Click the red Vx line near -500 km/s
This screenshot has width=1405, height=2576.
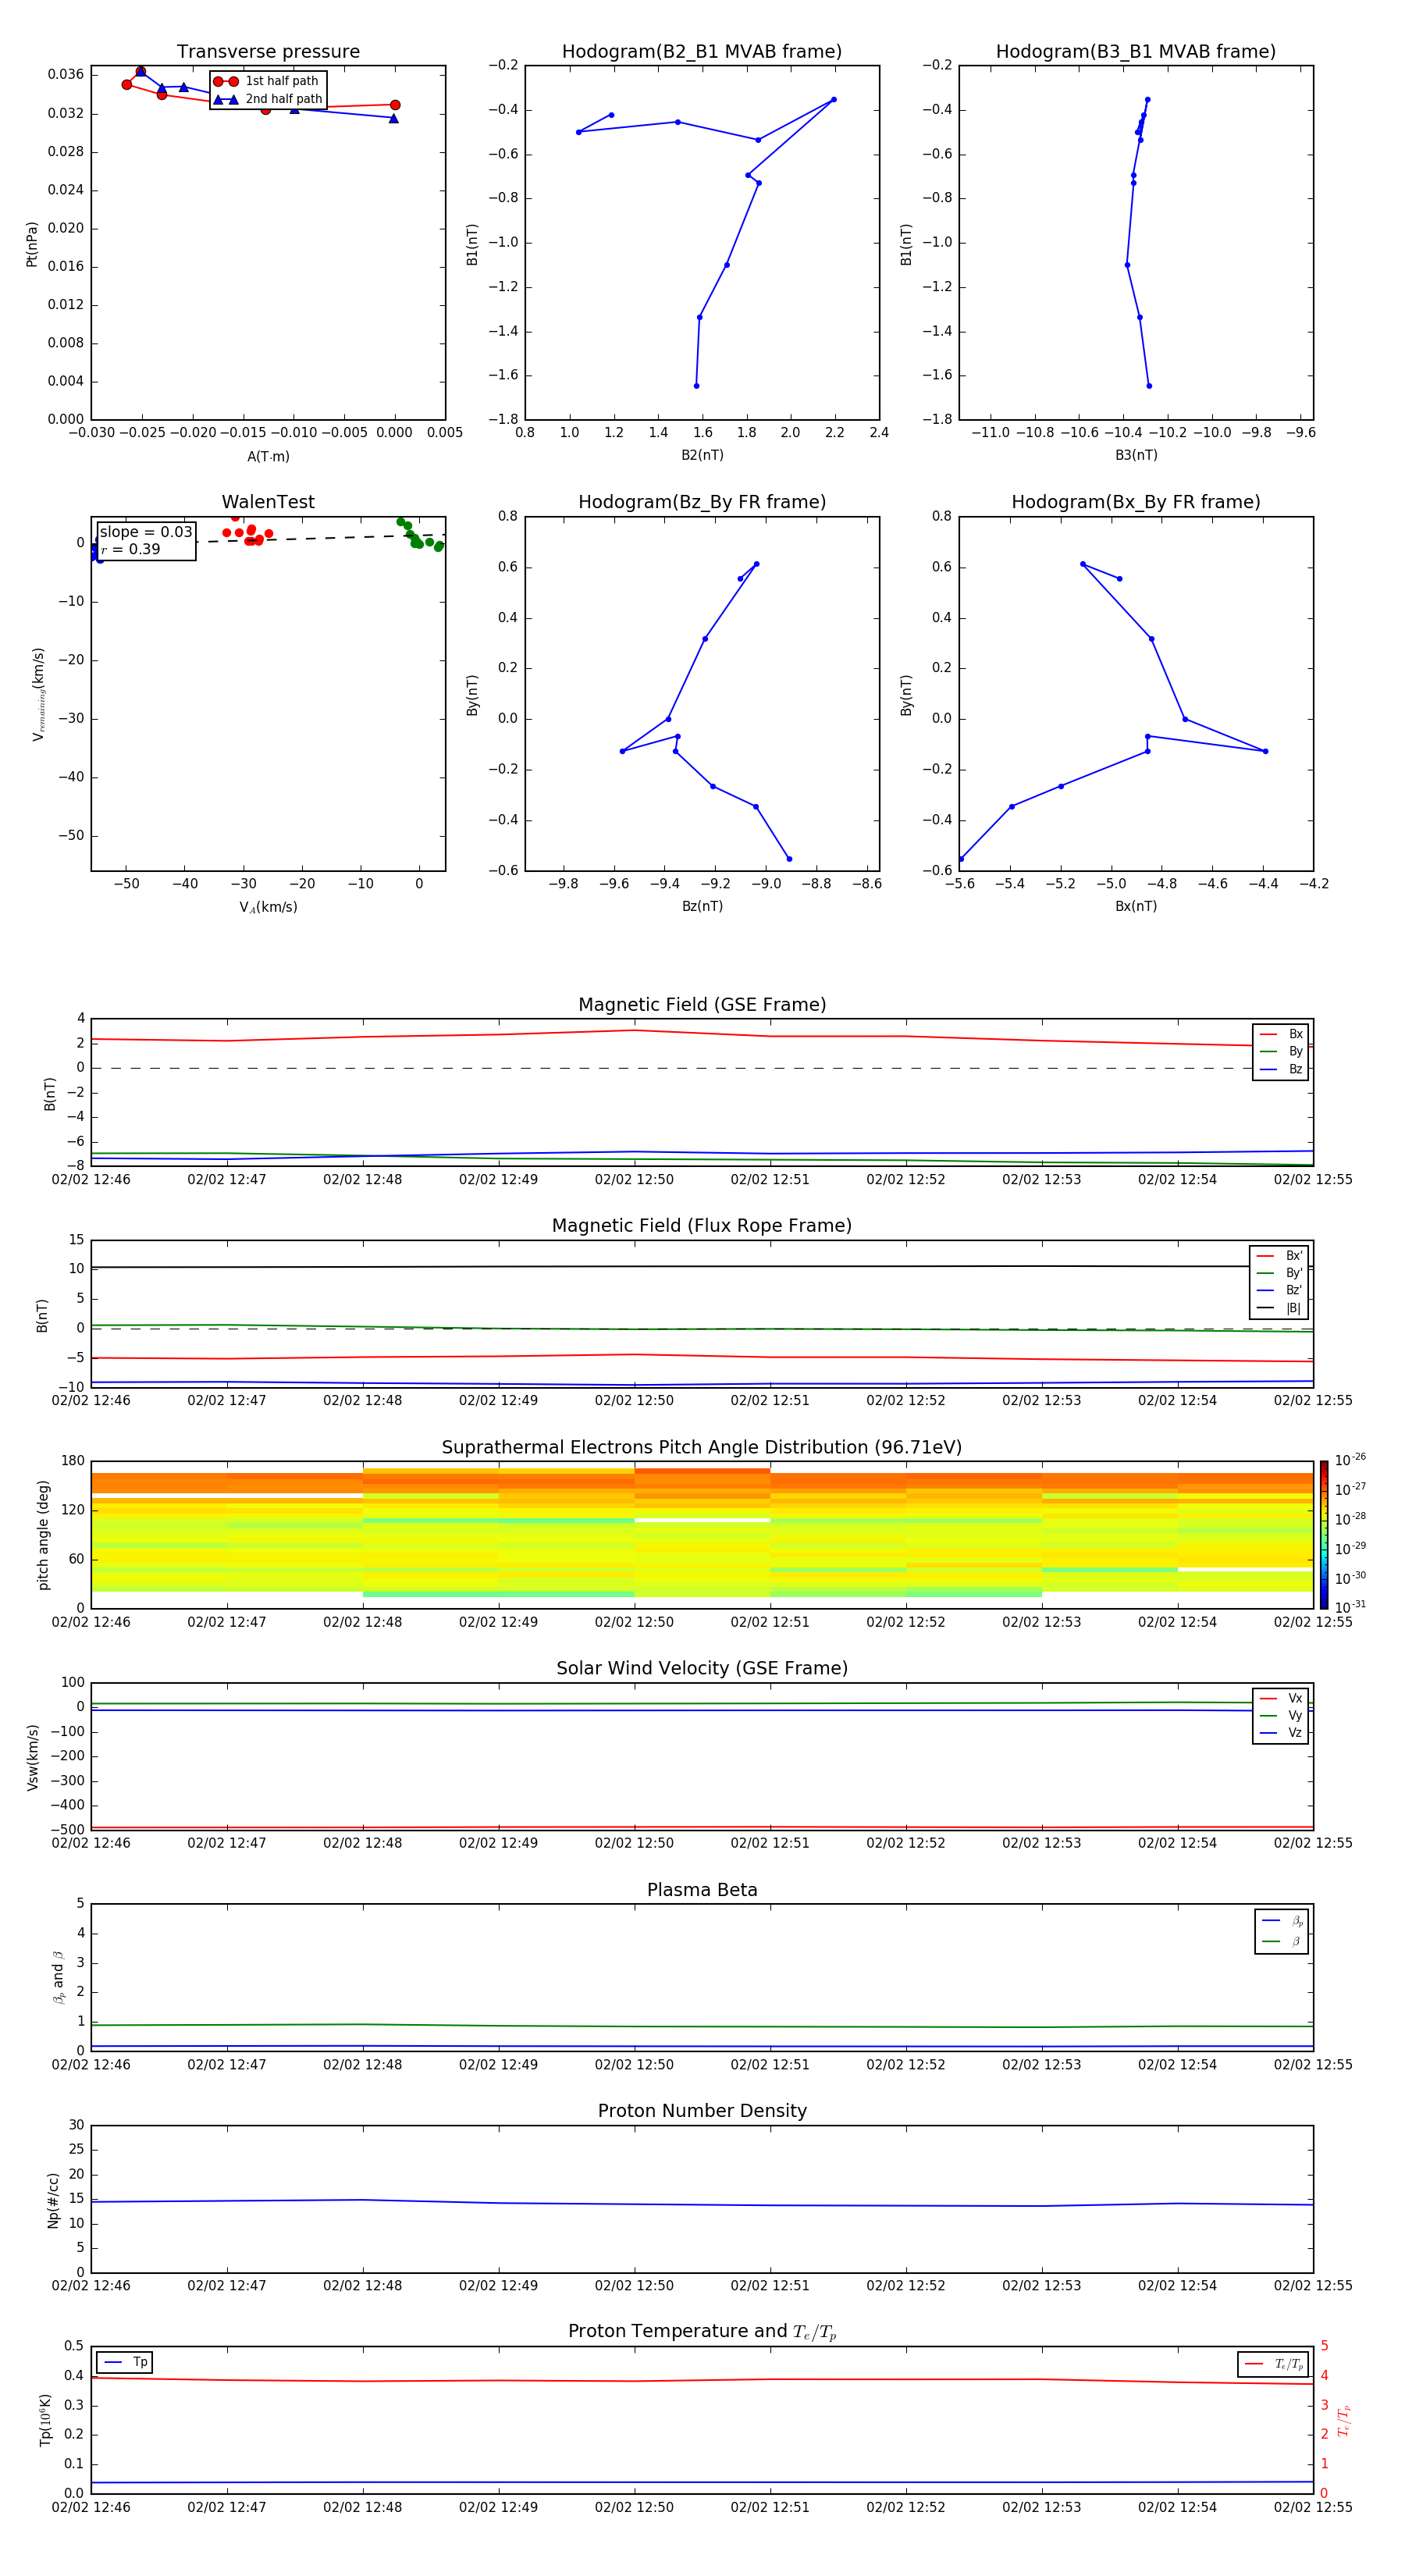pos(702,1827)
